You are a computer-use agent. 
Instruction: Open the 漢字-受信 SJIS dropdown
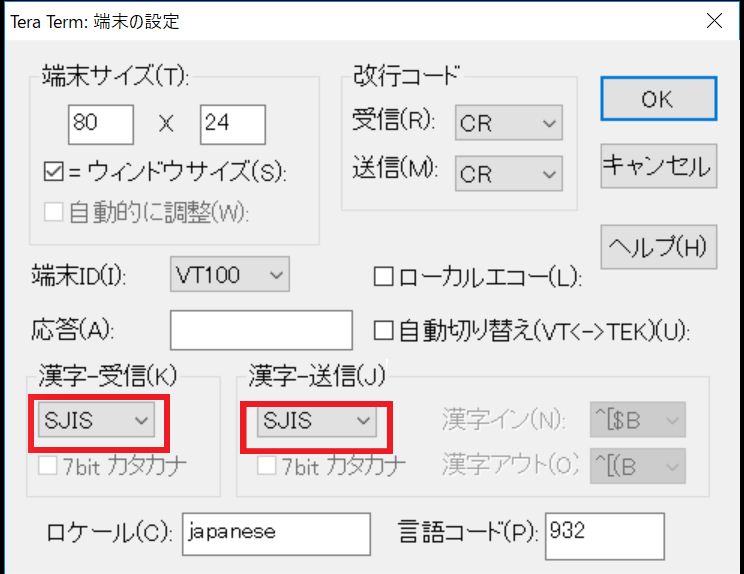point(97,421)
